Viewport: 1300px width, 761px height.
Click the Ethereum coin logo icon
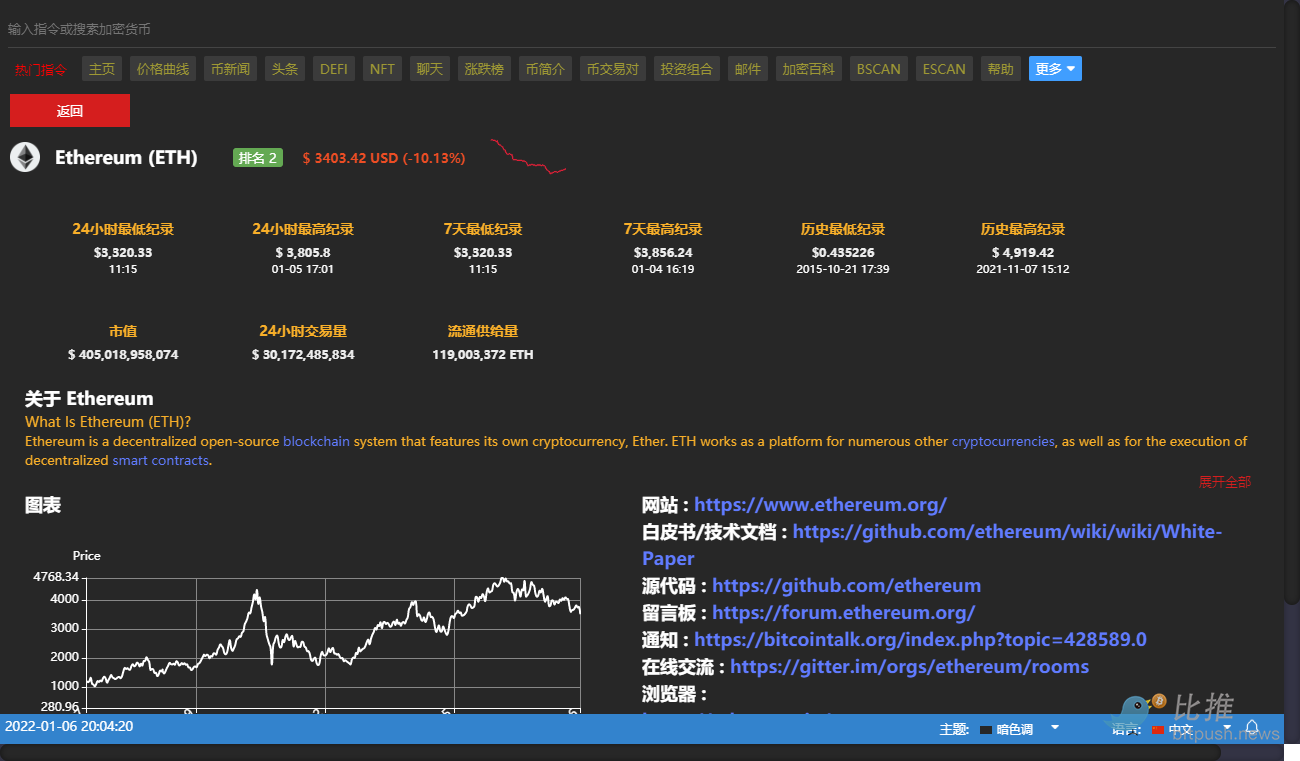coord(25,157)
